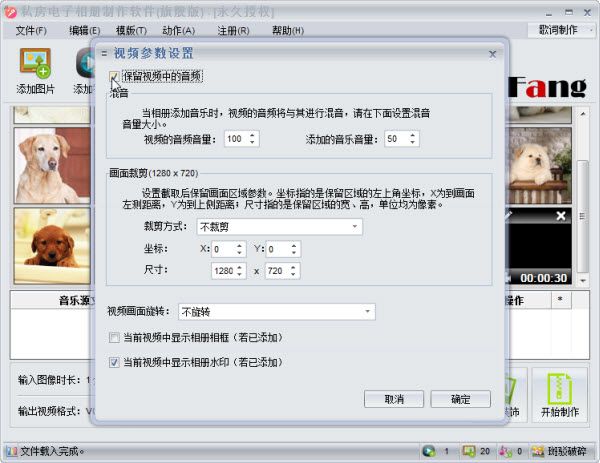Click the video count icon in status bar

click(429, 452)
